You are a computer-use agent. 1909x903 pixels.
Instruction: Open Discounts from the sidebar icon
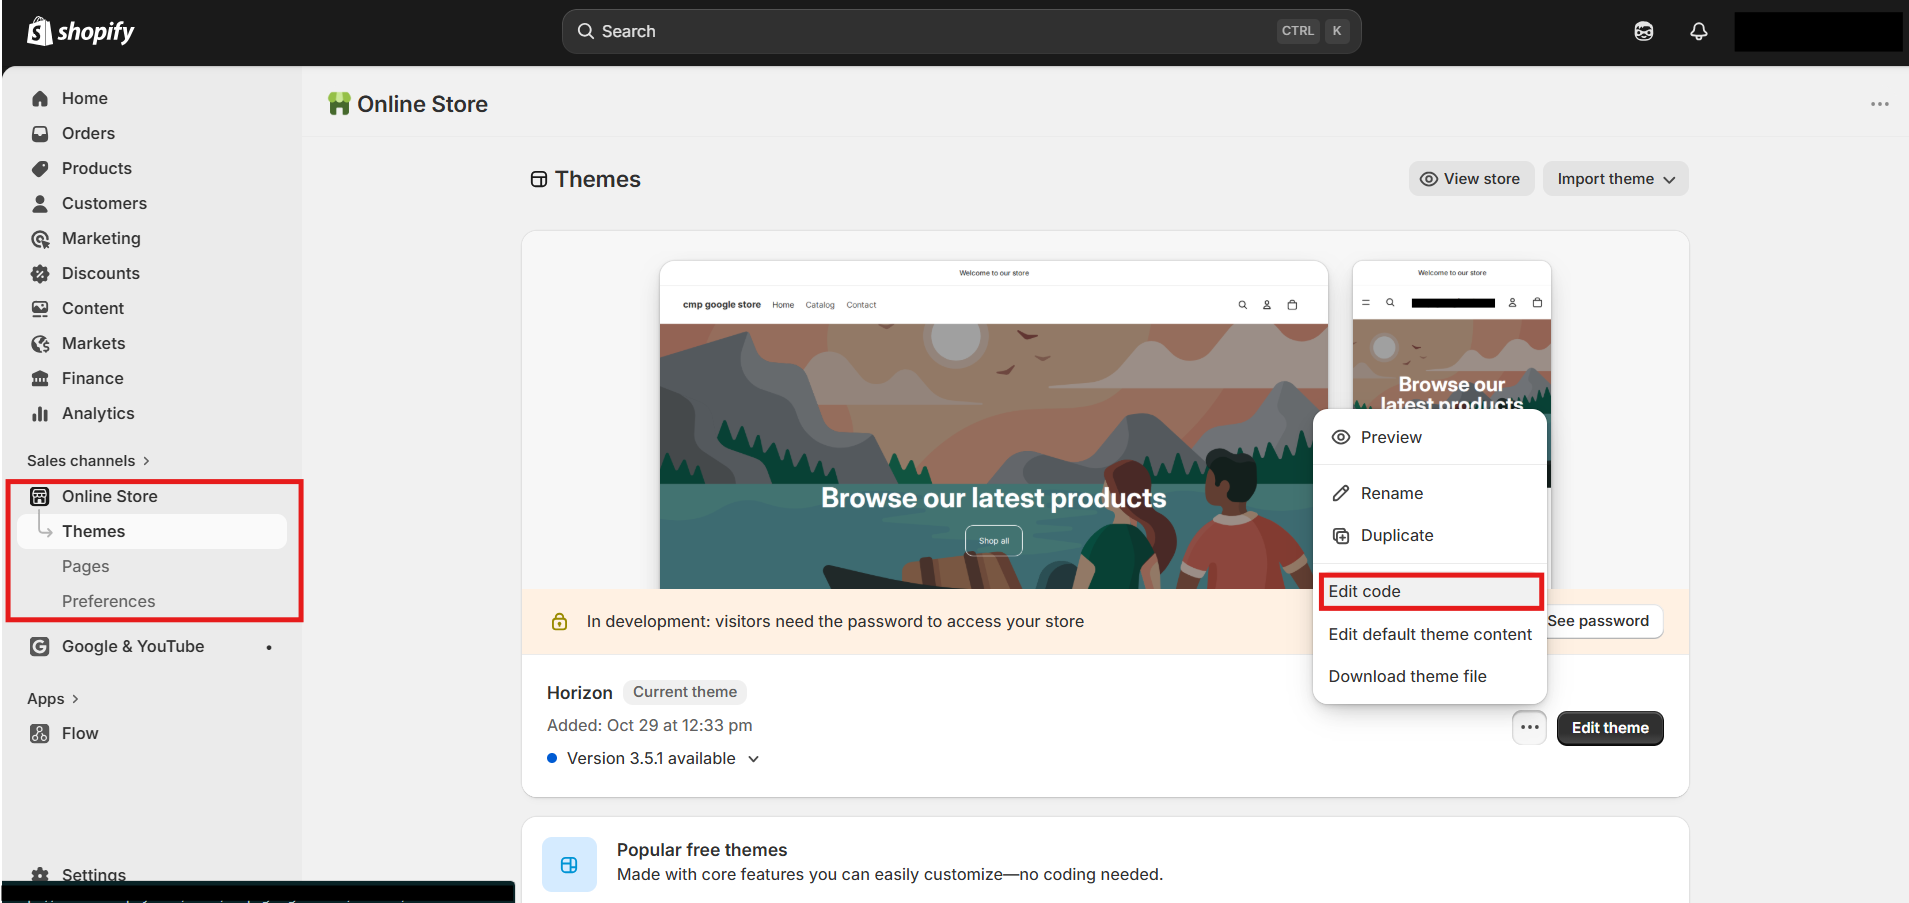pyautogui.click(x=40, y=273)
